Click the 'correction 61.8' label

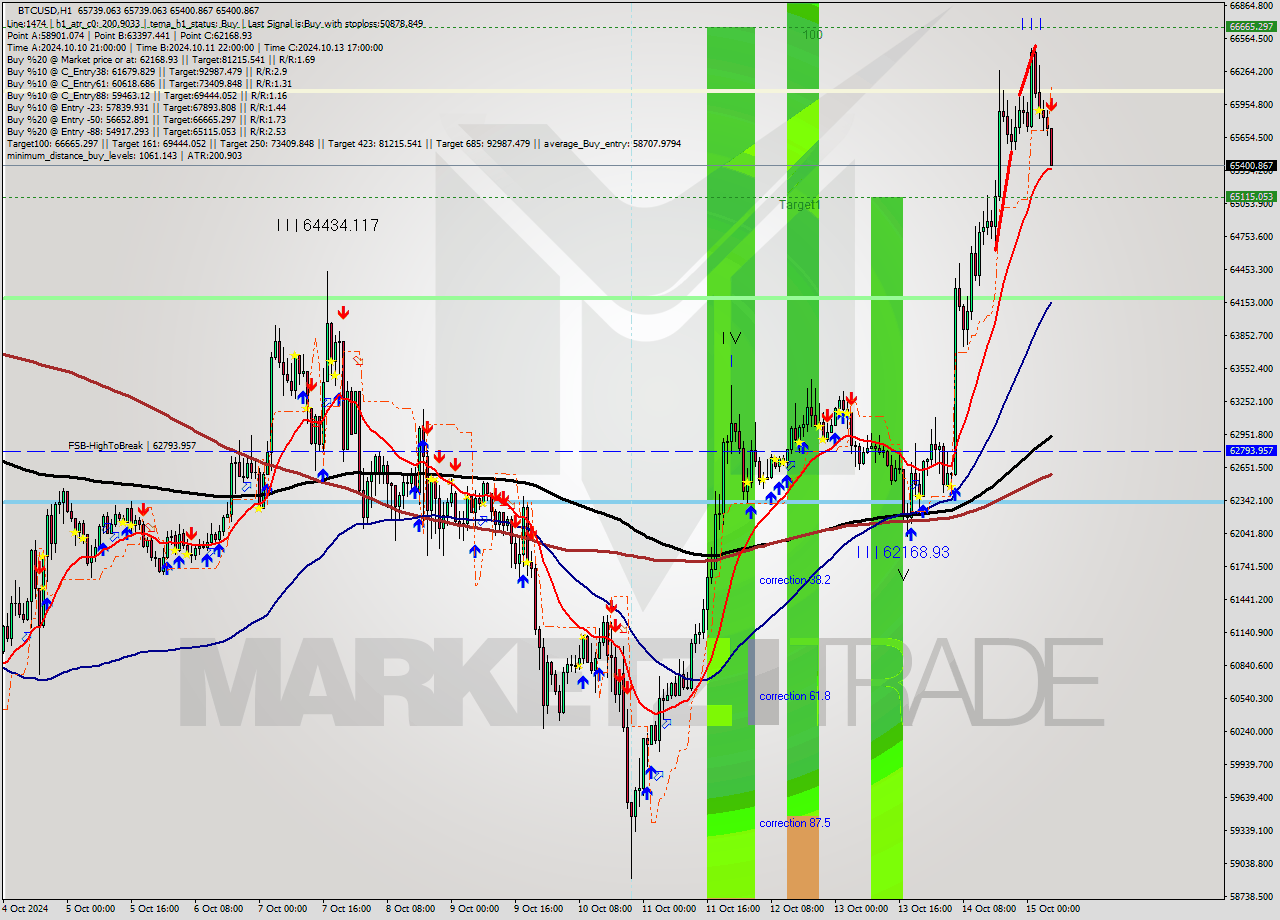[x=794, y=696]
